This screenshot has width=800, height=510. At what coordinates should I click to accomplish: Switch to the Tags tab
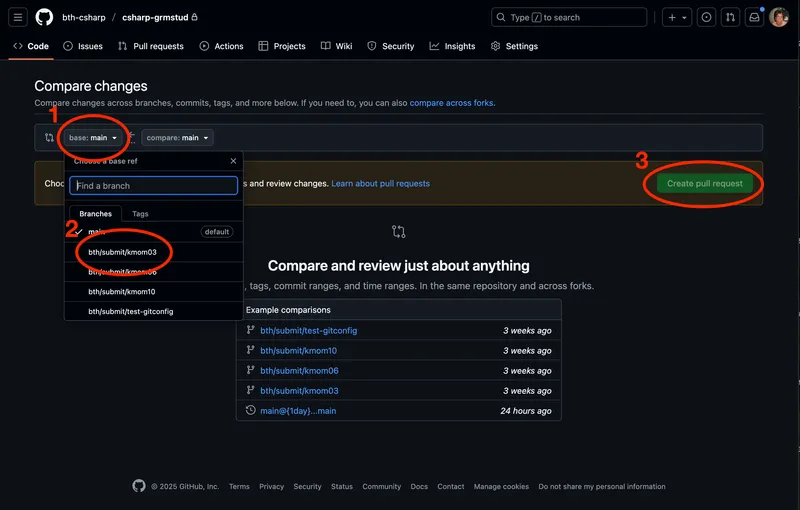(x=140, y=214)
